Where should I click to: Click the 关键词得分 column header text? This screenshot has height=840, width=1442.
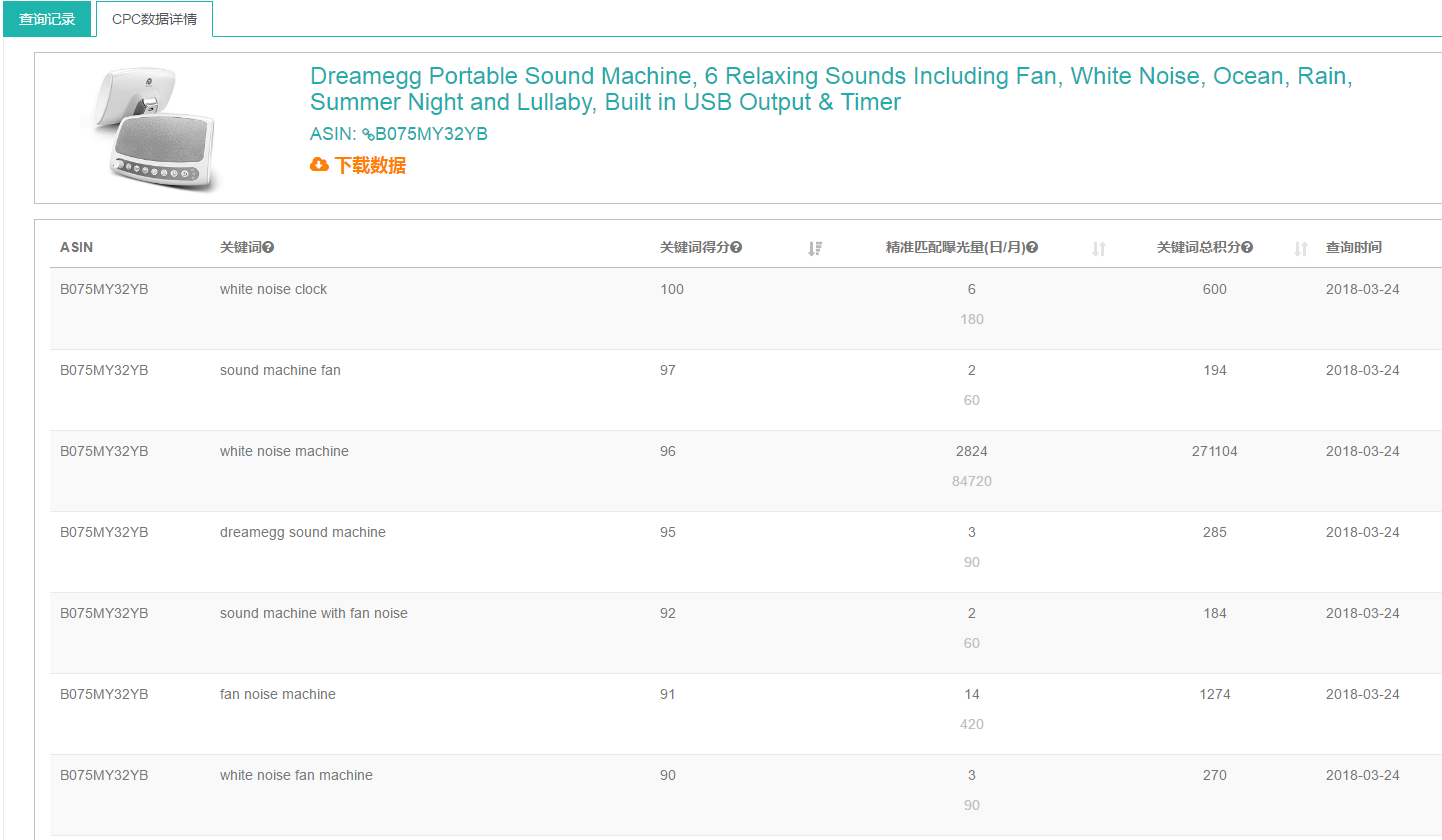coord(694,248)
